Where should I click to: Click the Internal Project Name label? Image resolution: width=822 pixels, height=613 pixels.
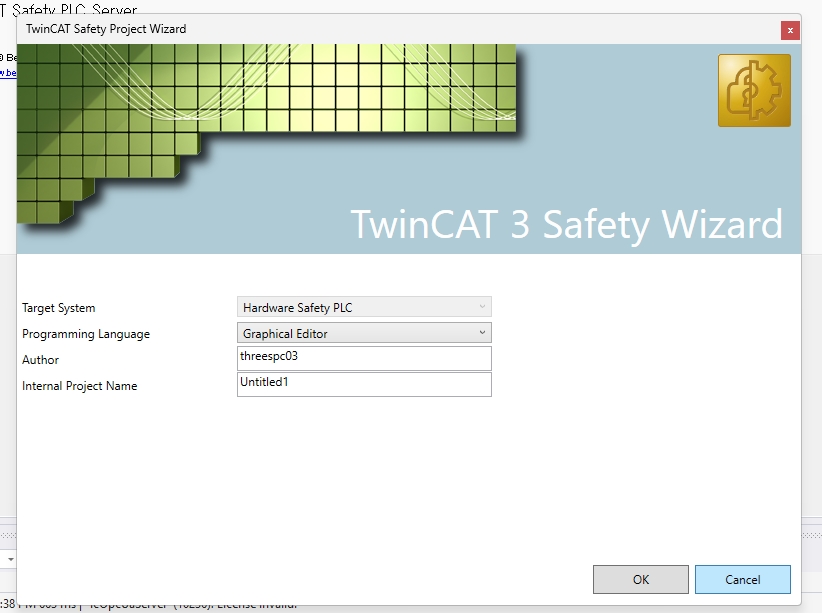coord(80,386)
